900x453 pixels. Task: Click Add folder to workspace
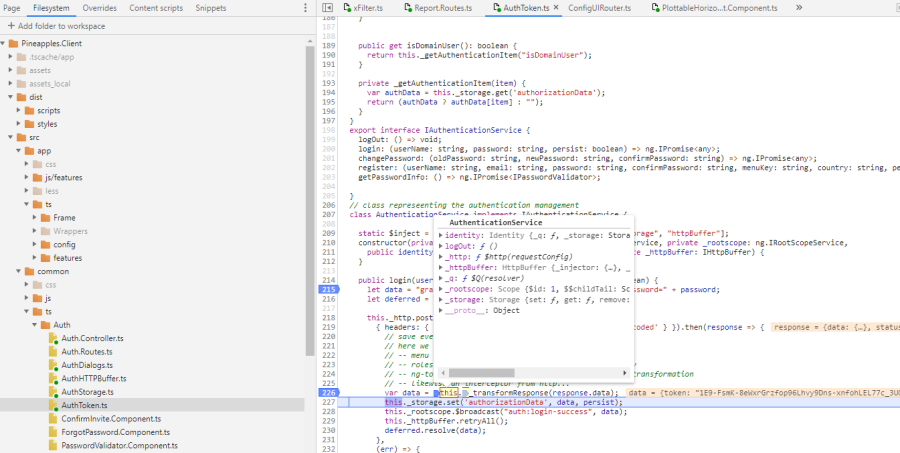click(62, 26)
